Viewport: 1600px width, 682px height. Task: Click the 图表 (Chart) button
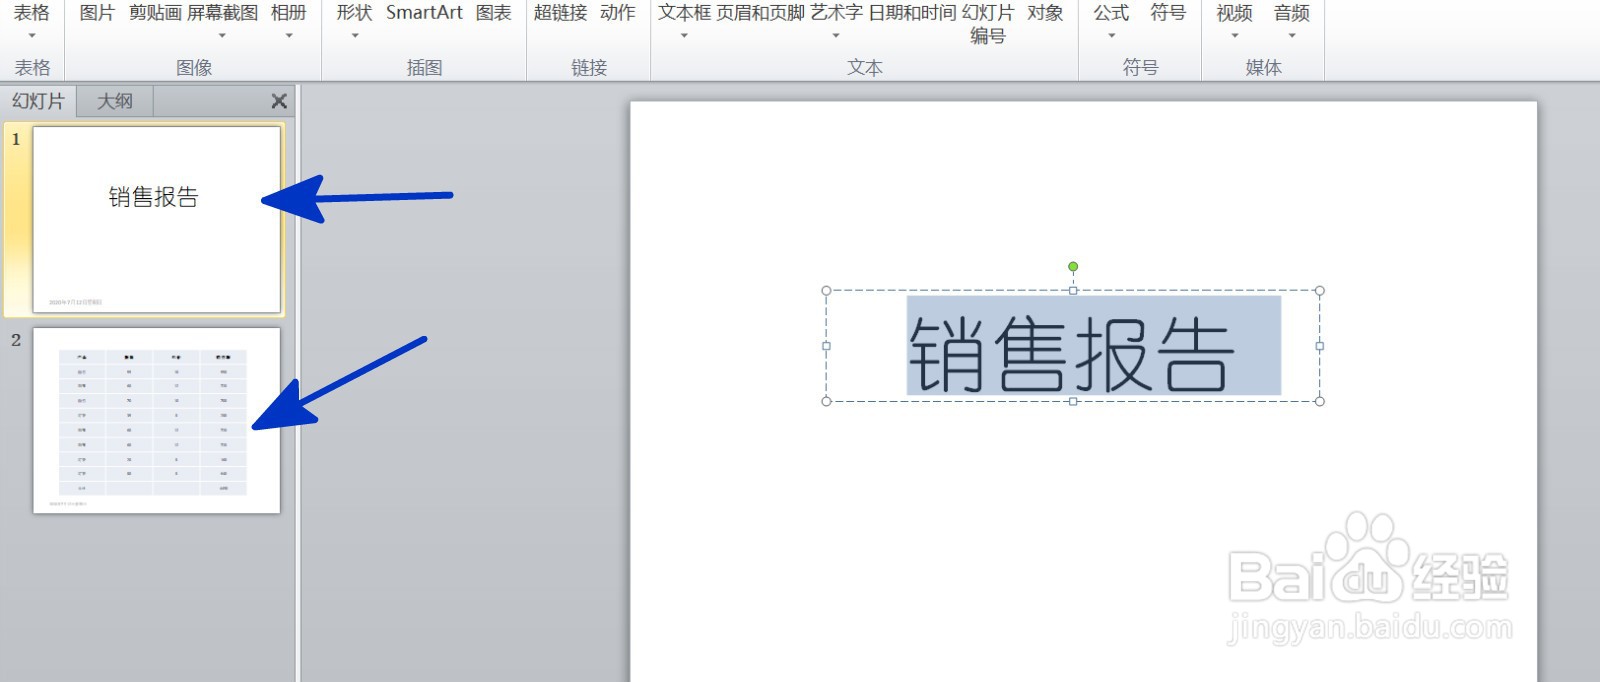(493, 13)
